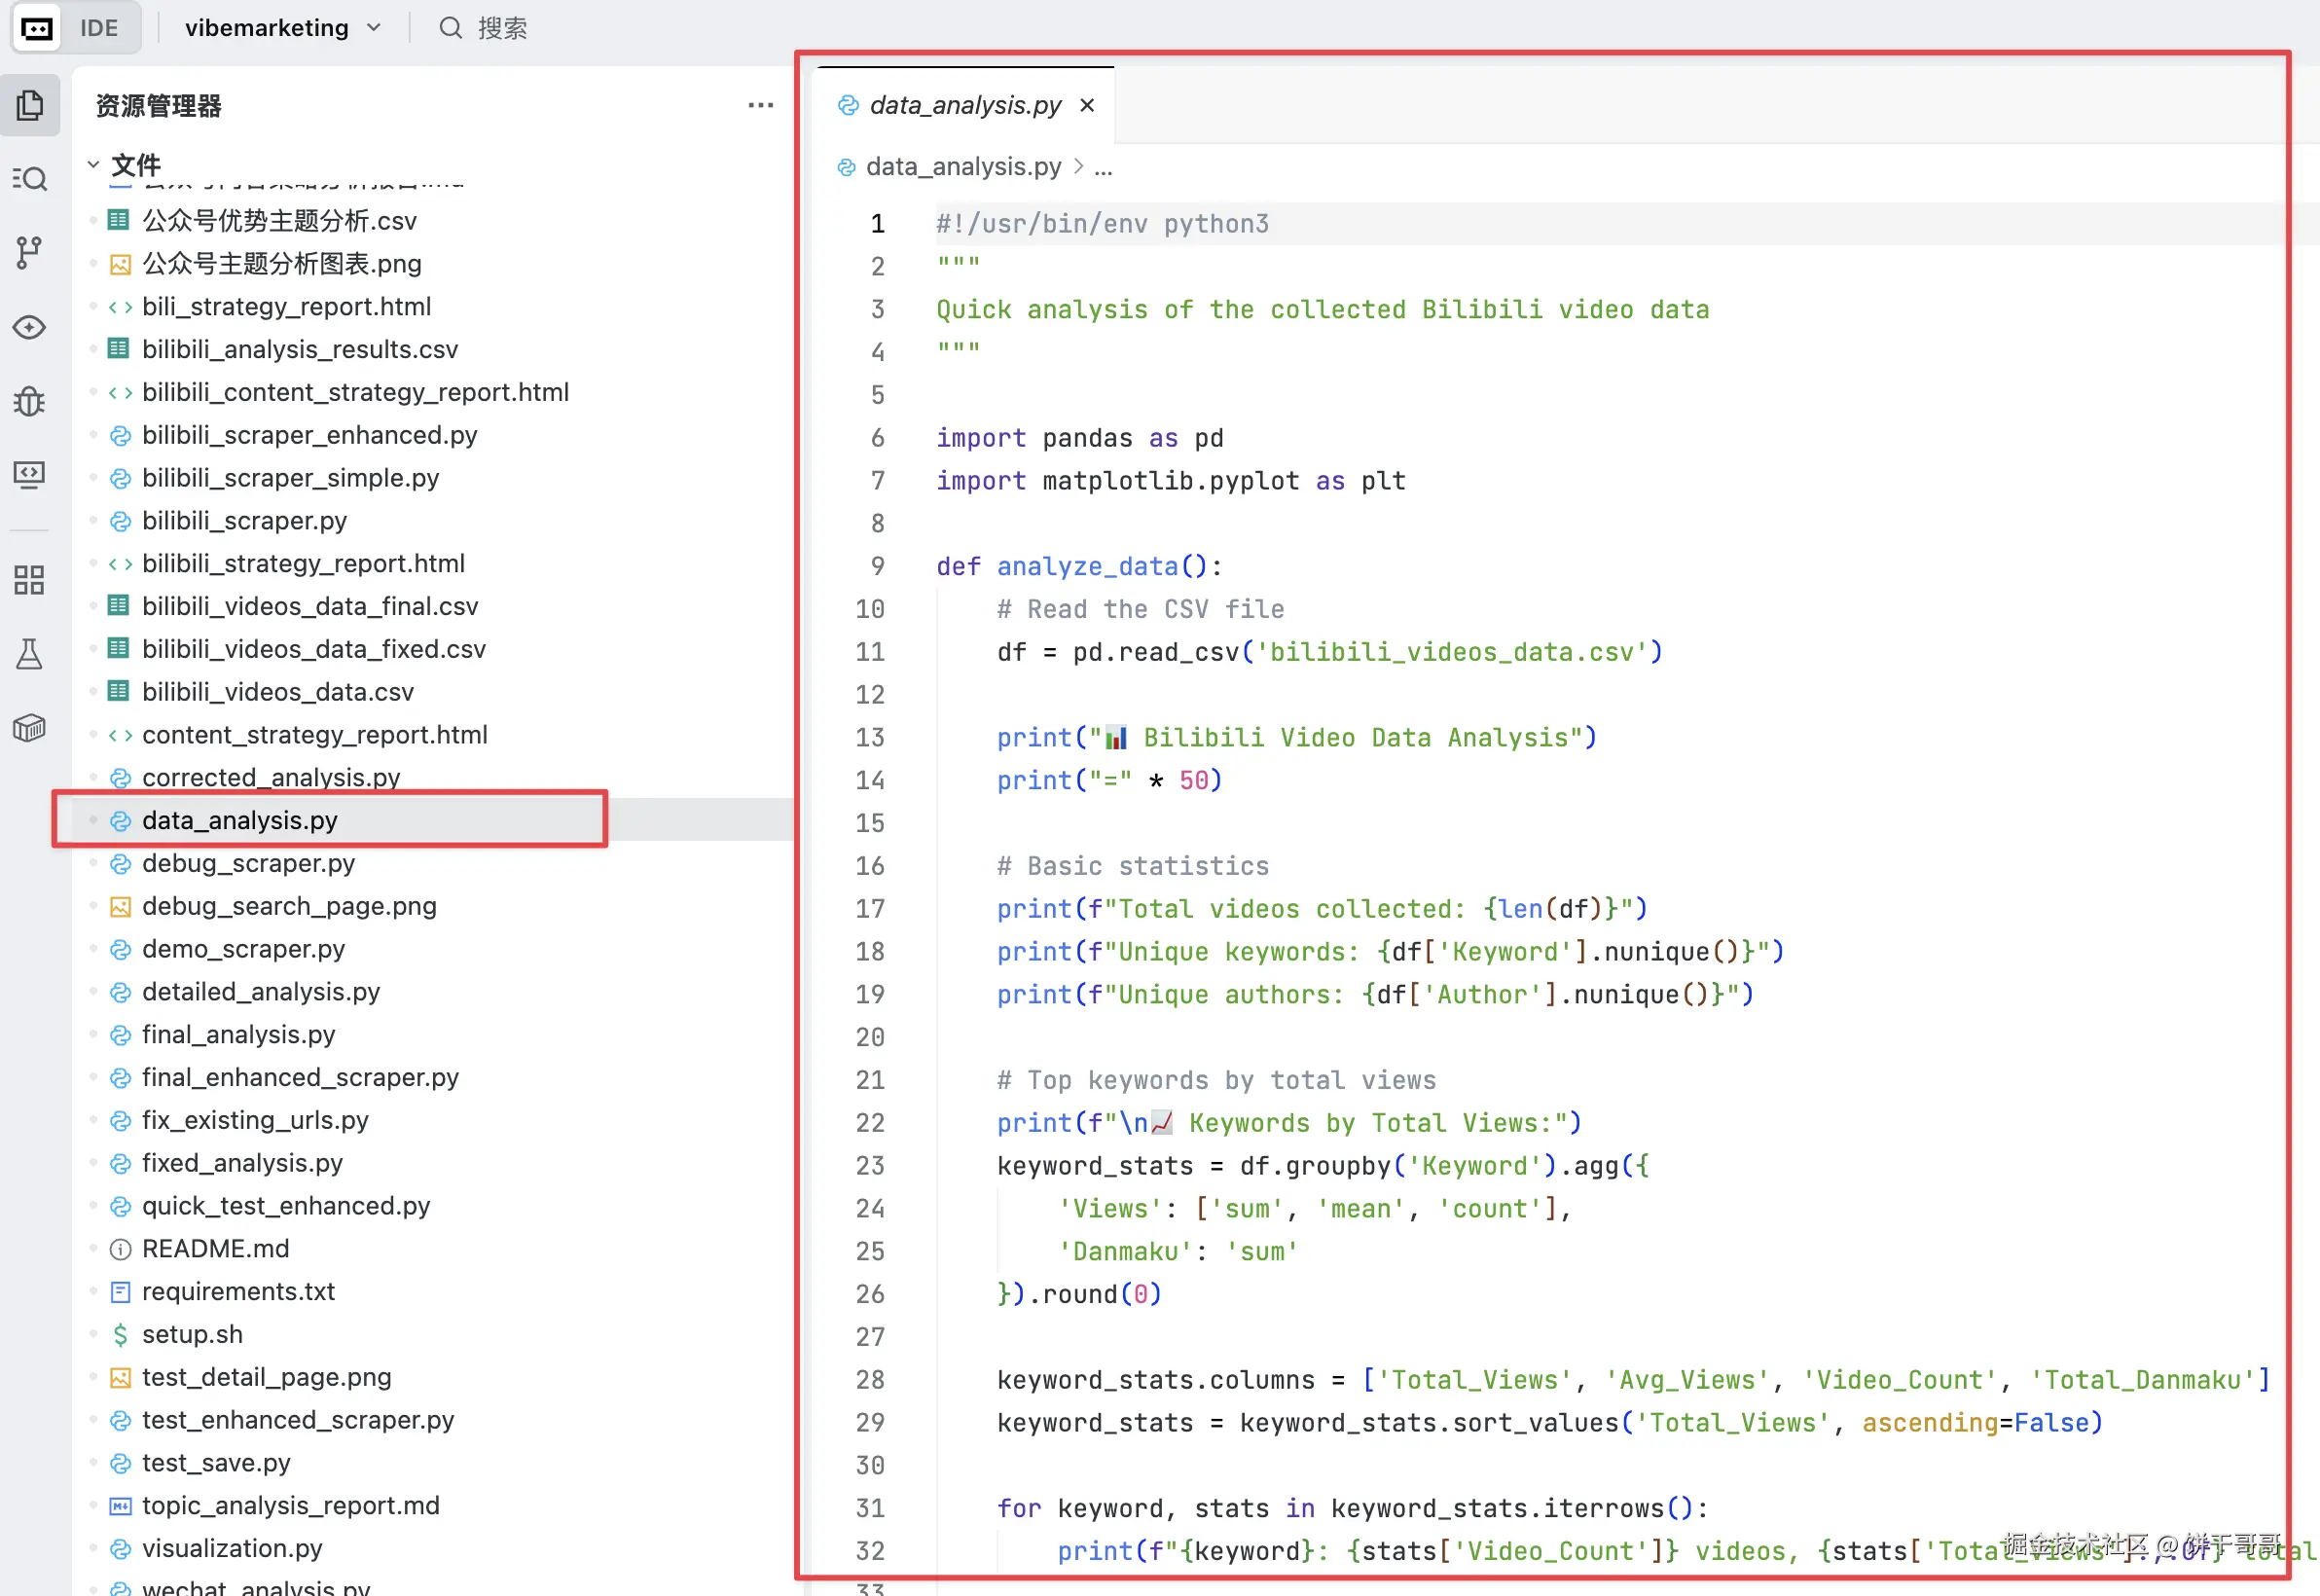Click the IDE logo button

coord(37,28)
